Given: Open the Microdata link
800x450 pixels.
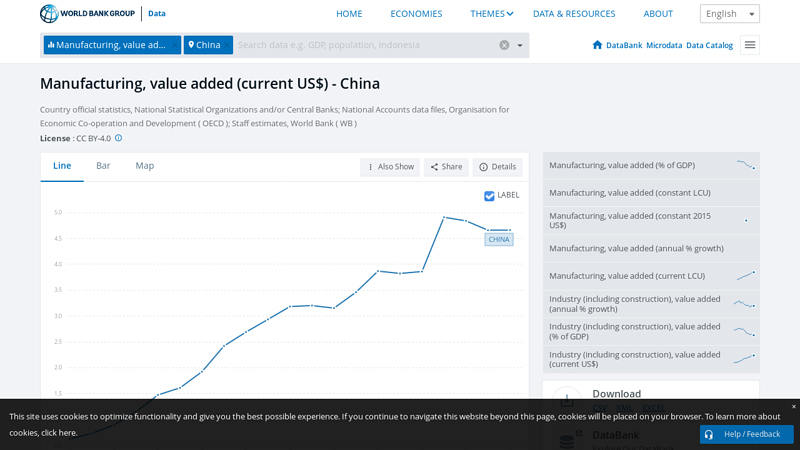Looking at the screenshot, I should pyautogui.click(x=664, y=45).
